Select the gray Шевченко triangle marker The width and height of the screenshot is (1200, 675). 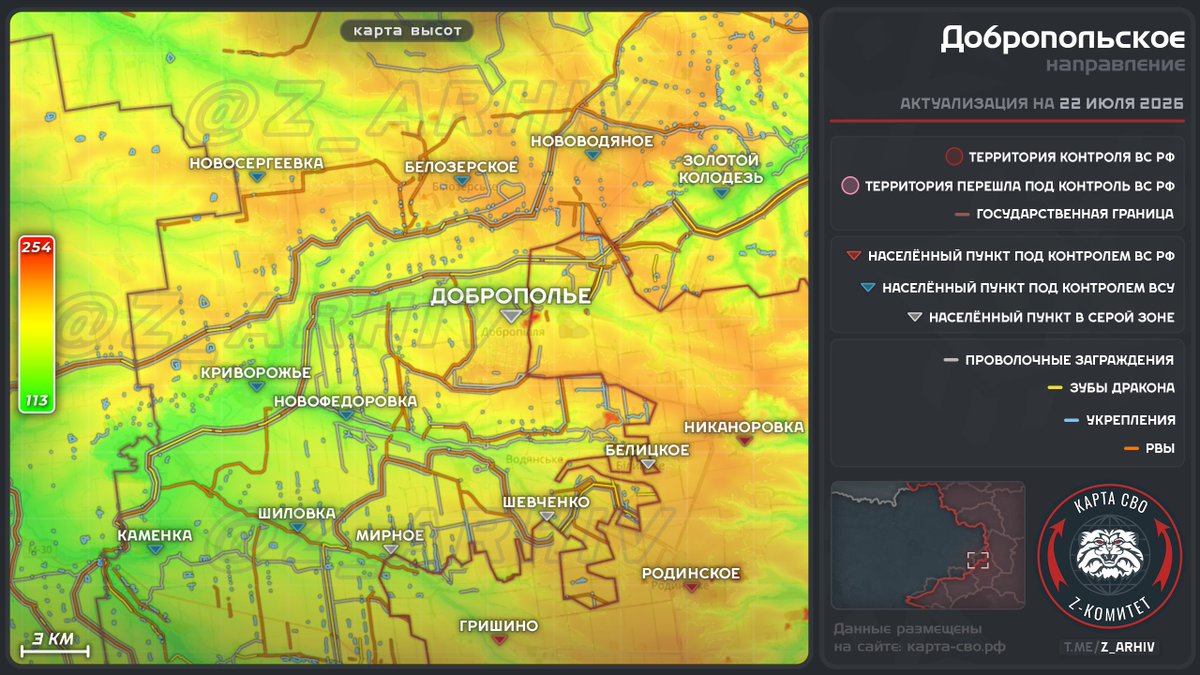[x=546, y=517]
